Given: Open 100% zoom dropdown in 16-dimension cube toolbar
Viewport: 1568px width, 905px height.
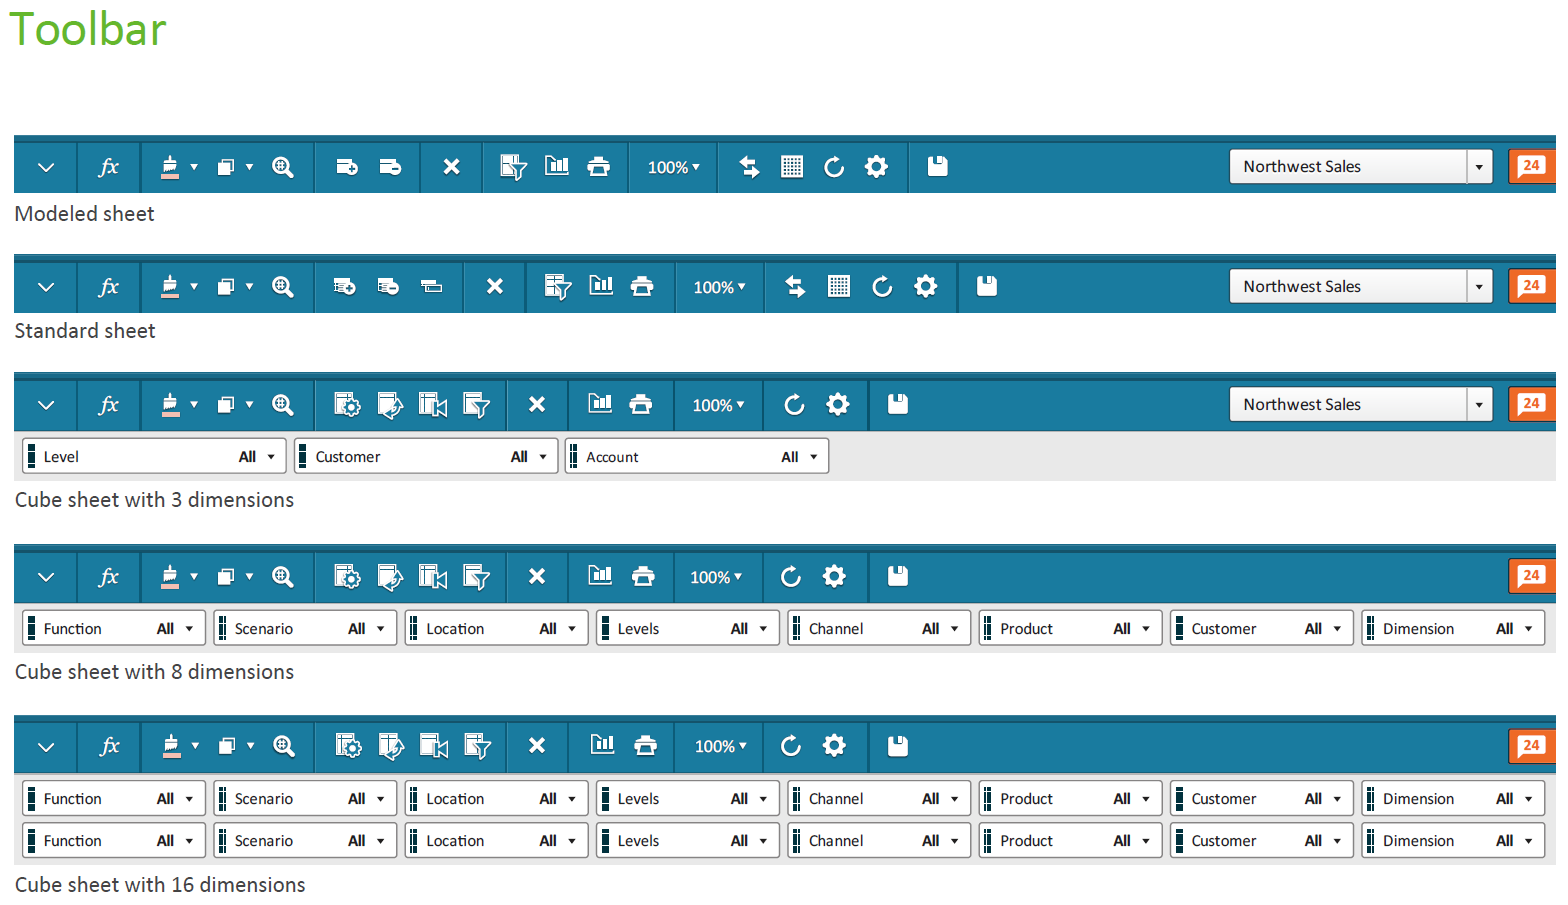Looking at the screenshot, I should pos(721,746).
